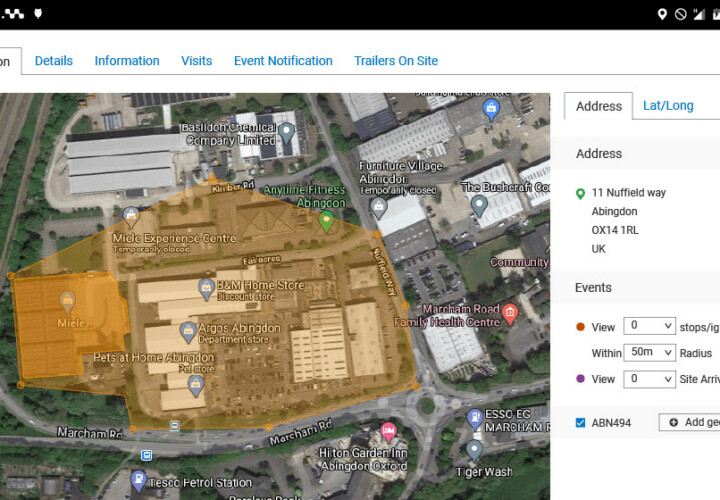Click the green pin beside 11 Nuffield way
Image resolution: width=720 pixels, height=500 pixels.
click(x=580, y=194)
